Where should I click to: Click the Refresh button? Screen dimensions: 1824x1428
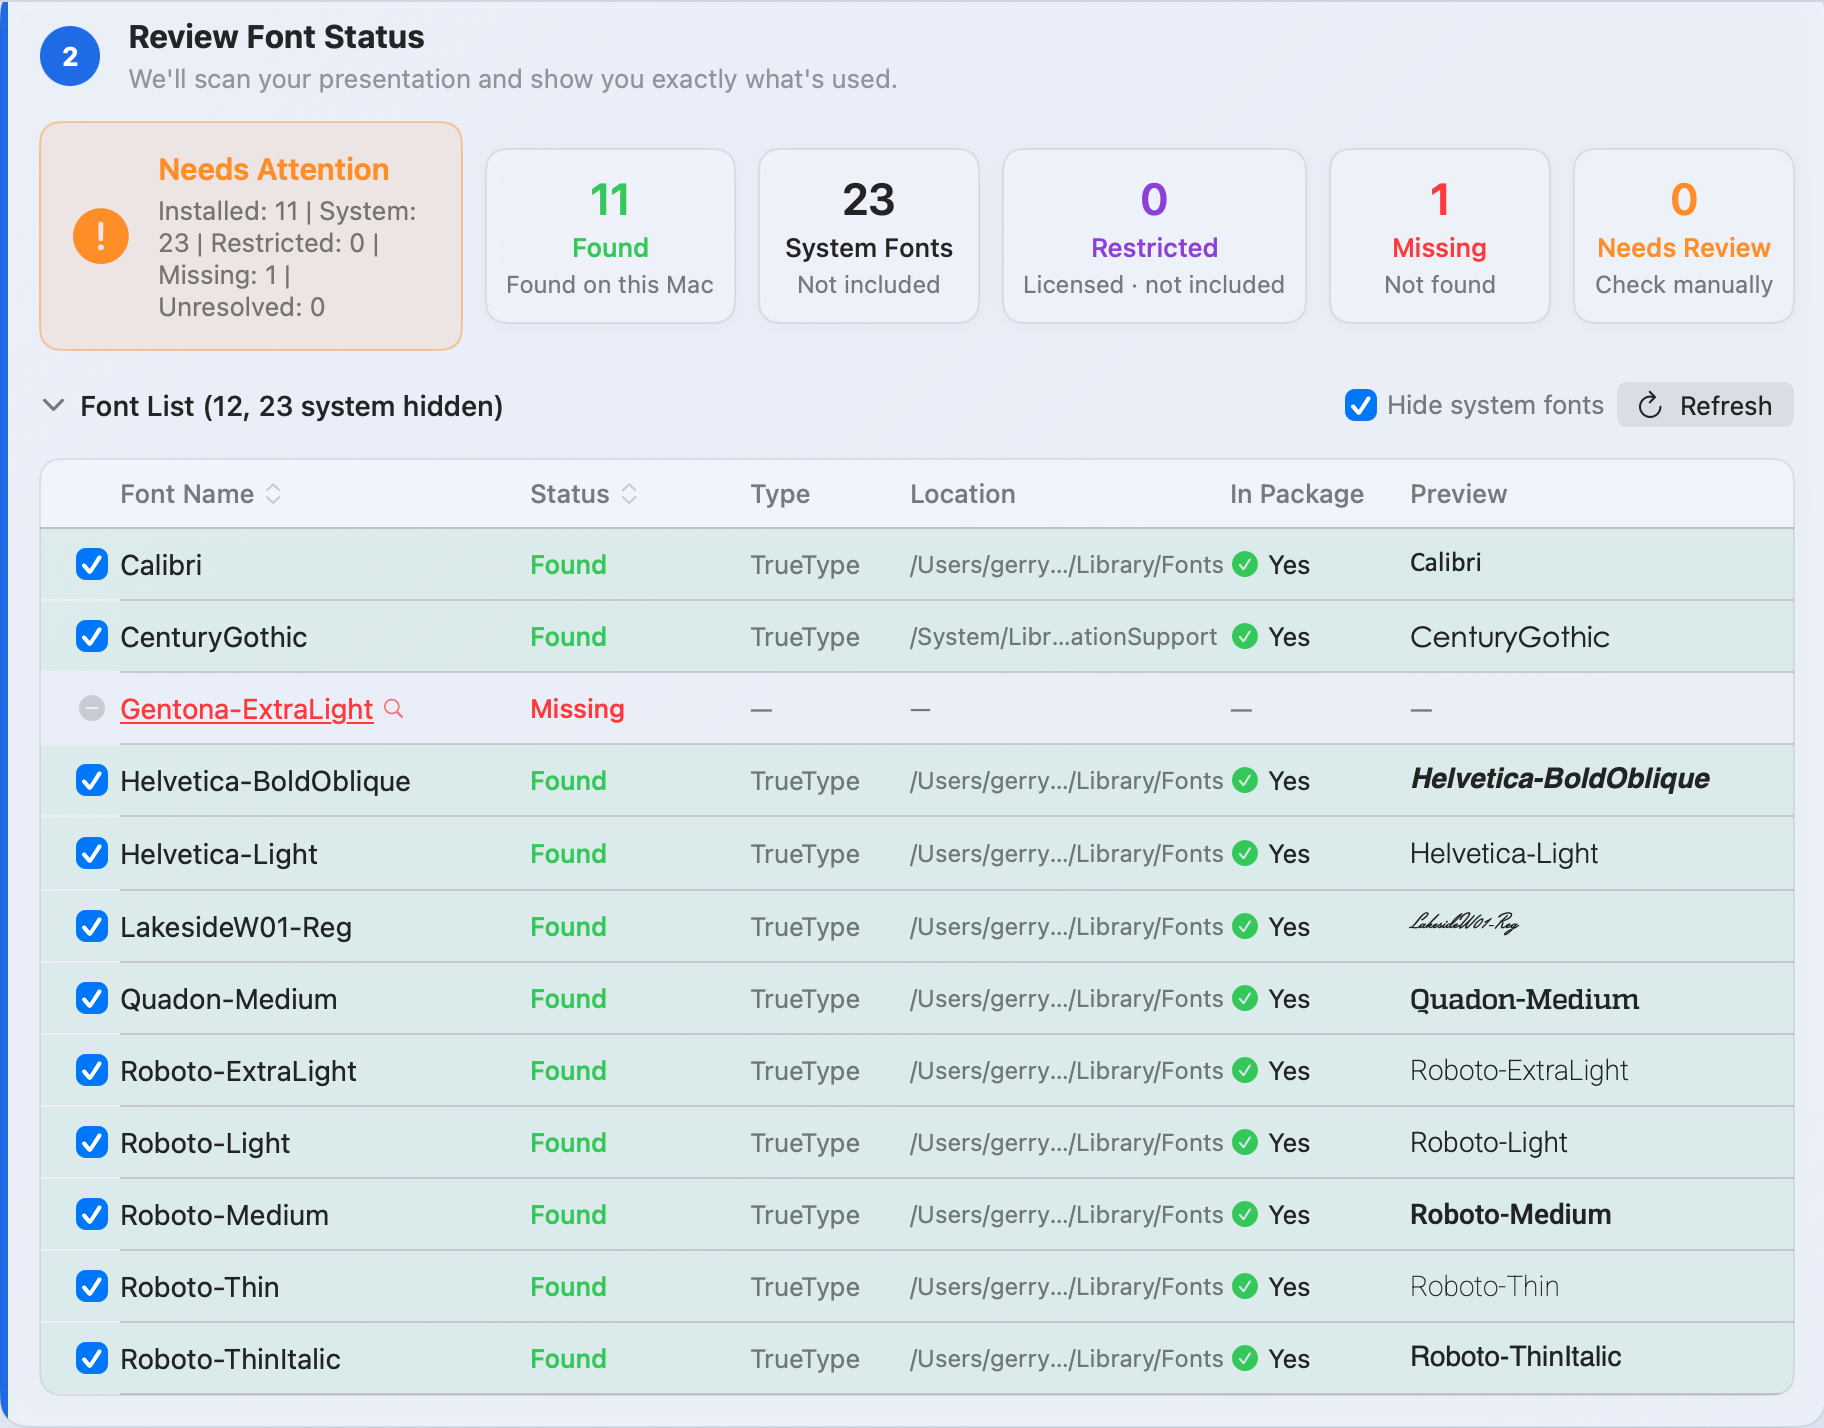click(1705, 405)
